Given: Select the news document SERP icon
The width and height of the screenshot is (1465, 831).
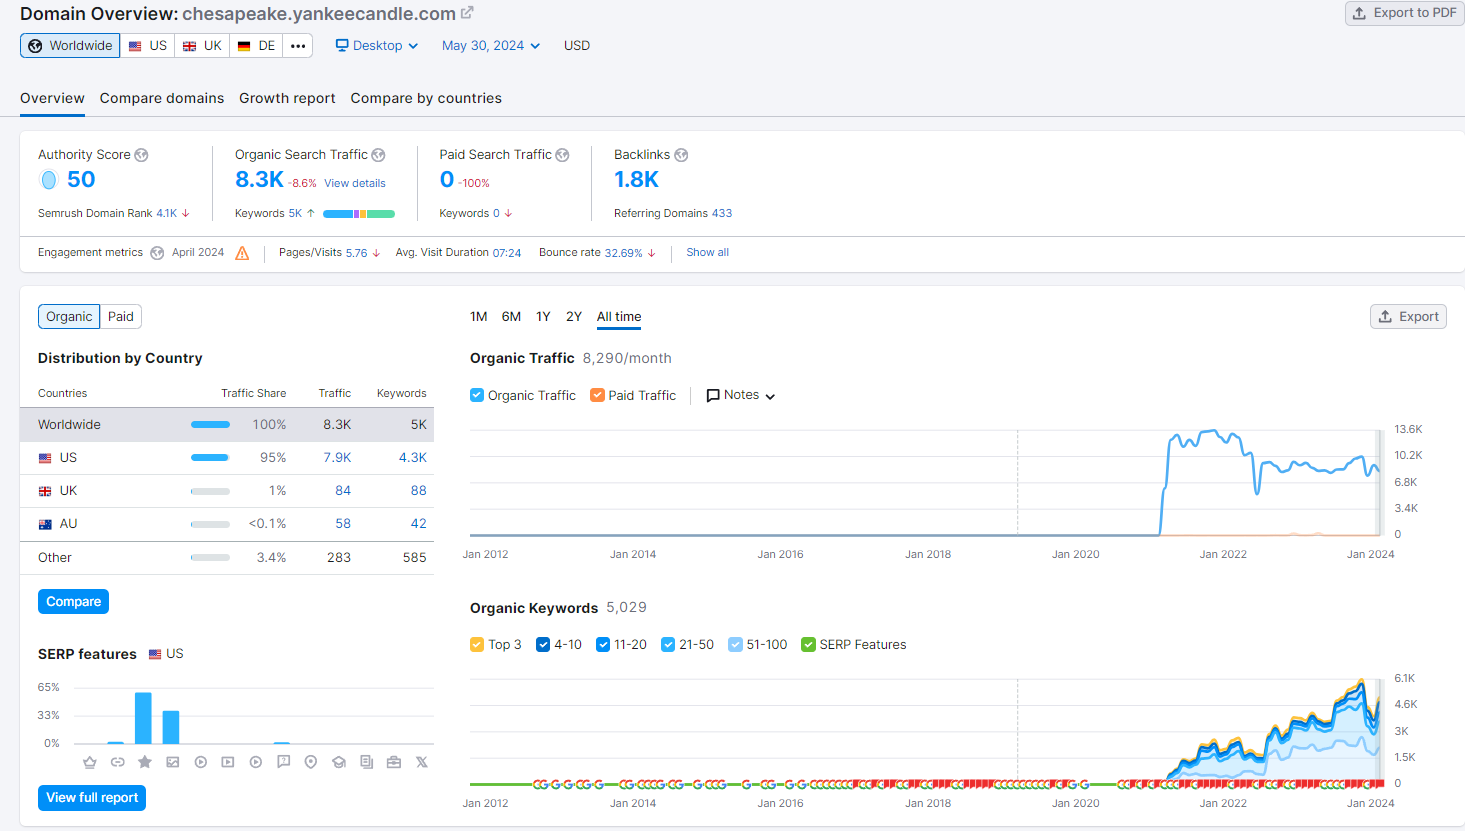Looking at the screenshot, I should coord(366,762).
